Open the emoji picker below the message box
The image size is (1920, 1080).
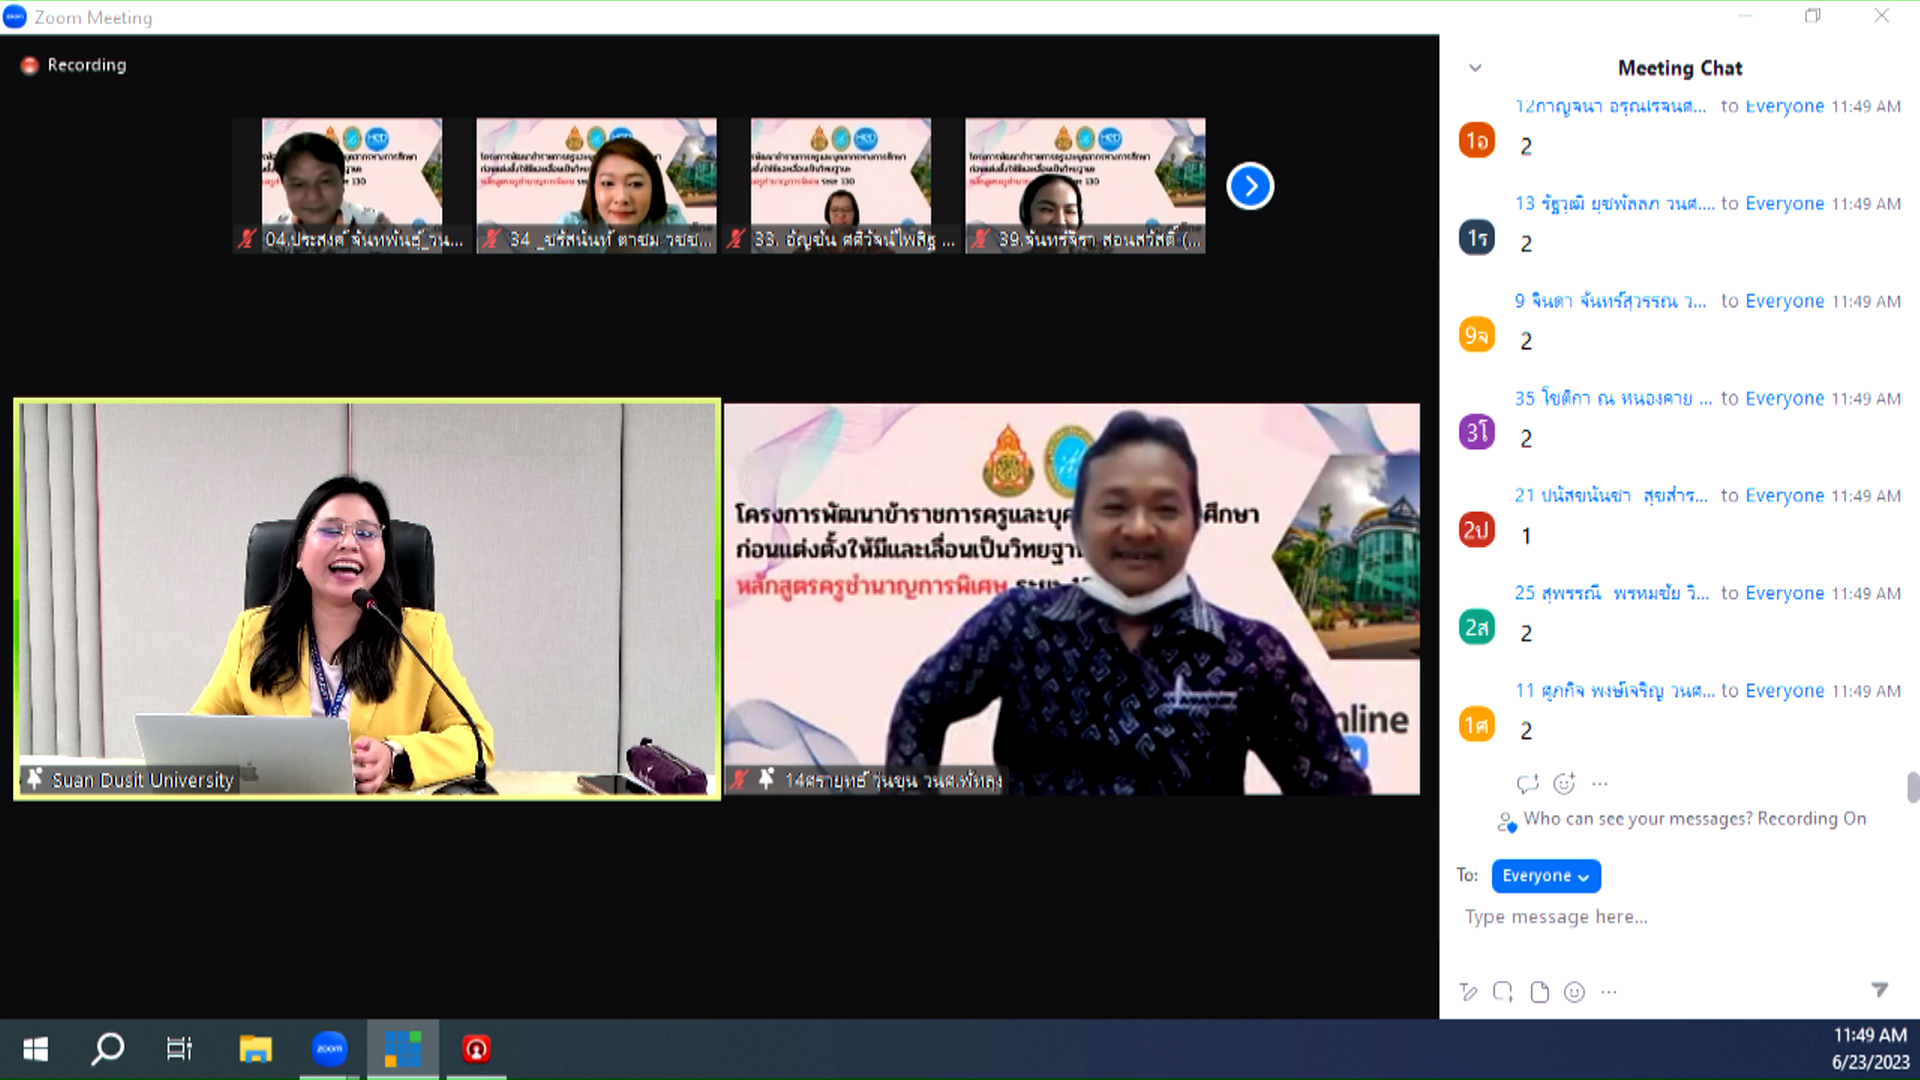tap(1574, 992)
